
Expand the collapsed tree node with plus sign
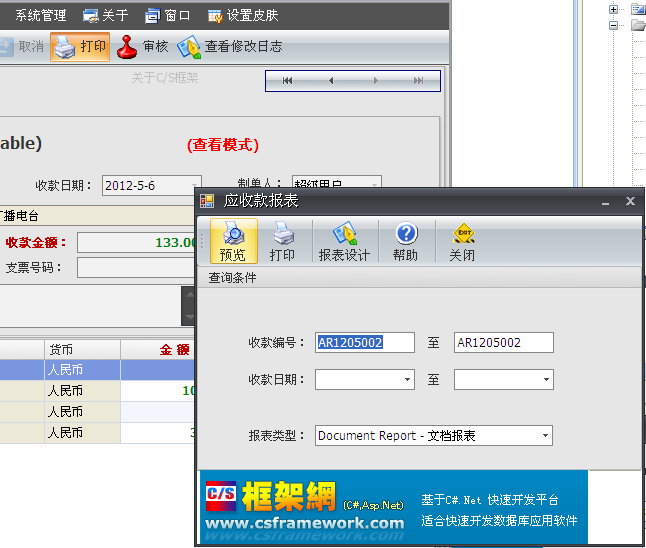613,9
